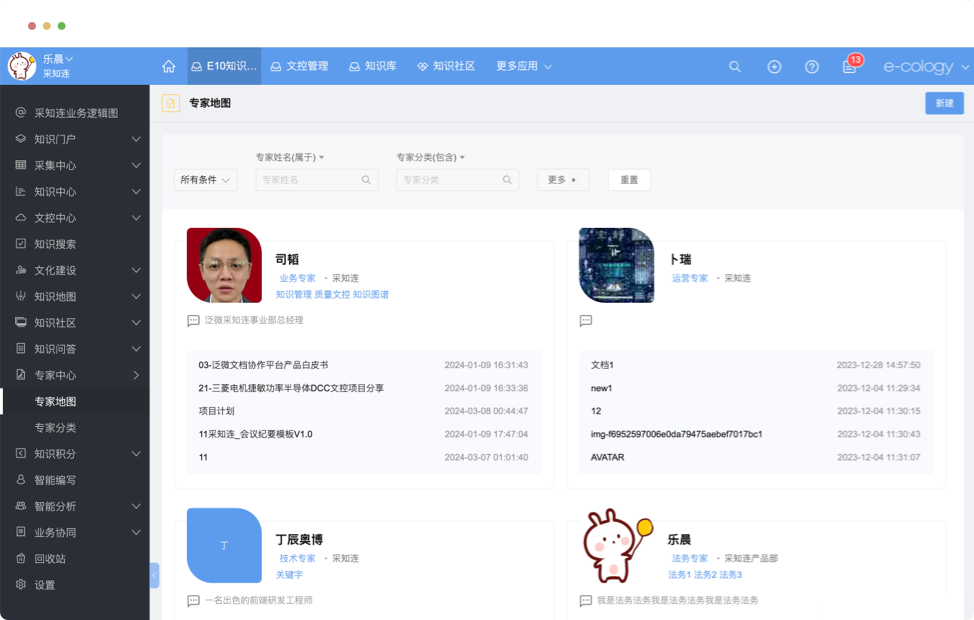Click the sidebar collapse handle
This screenshot has width=974, height=620.
tap(154, 575)
